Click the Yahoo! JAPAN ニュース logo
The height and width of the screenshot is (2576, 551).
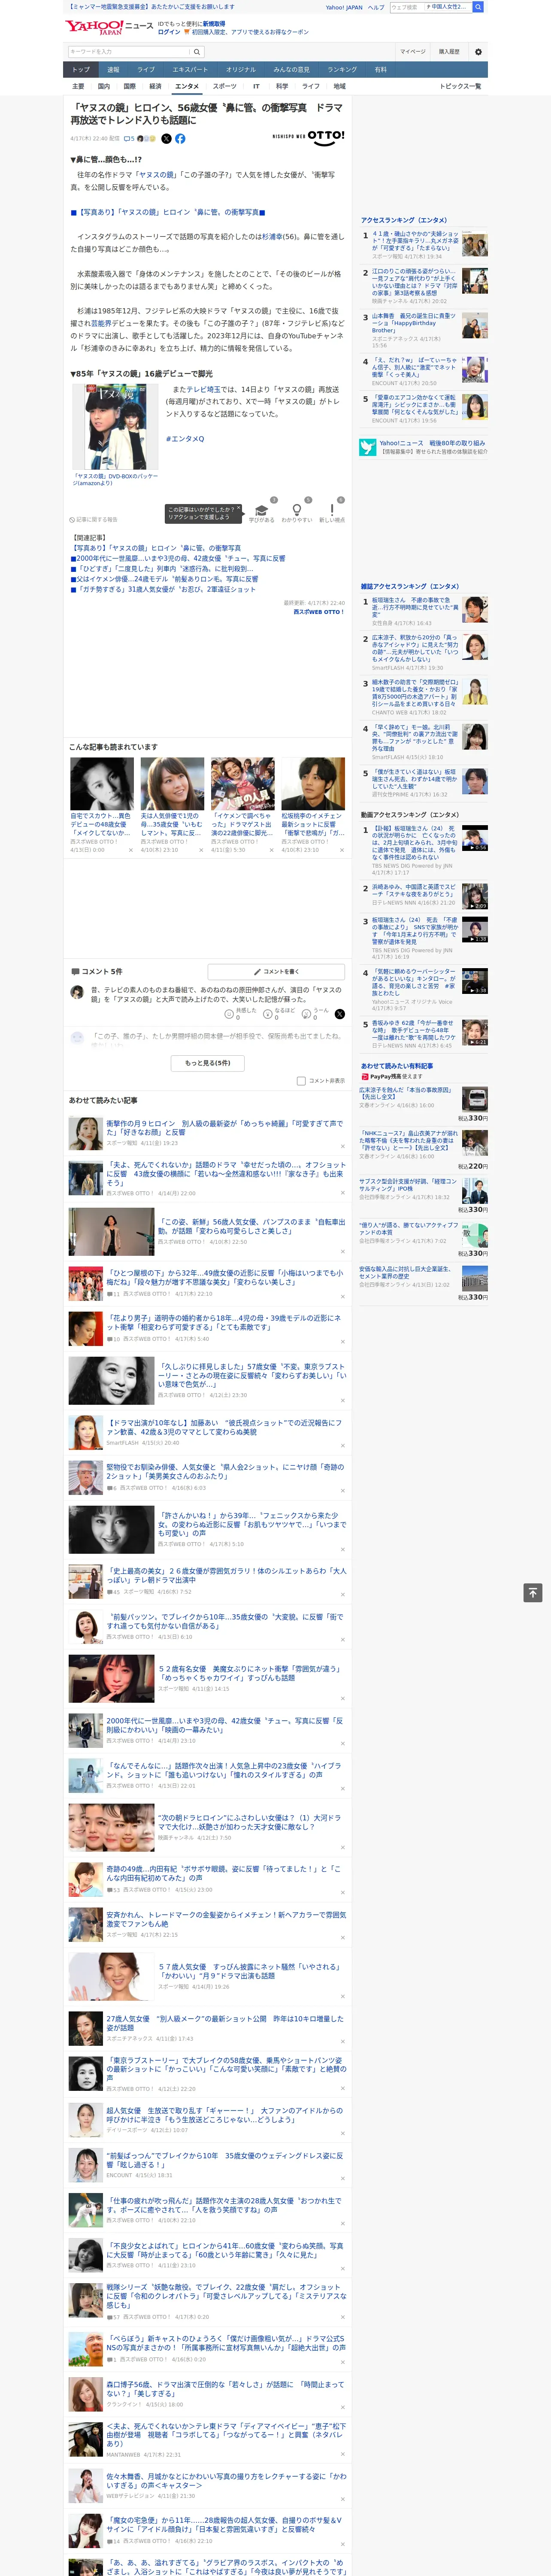(x=109, y=27)
